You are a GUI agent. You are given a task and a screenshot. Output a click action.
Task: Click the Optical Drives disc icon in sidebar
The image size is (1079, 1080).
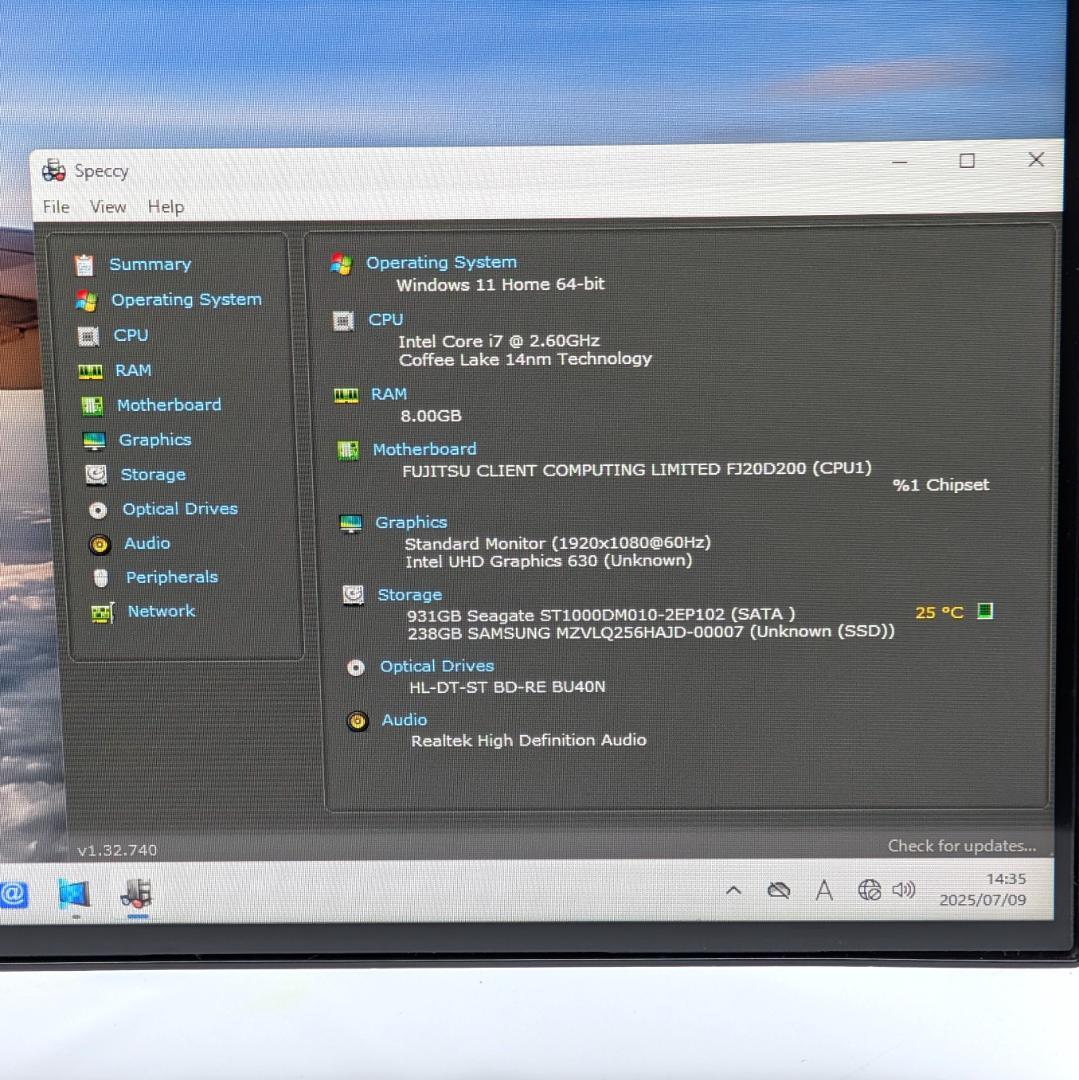pos(98,510)
